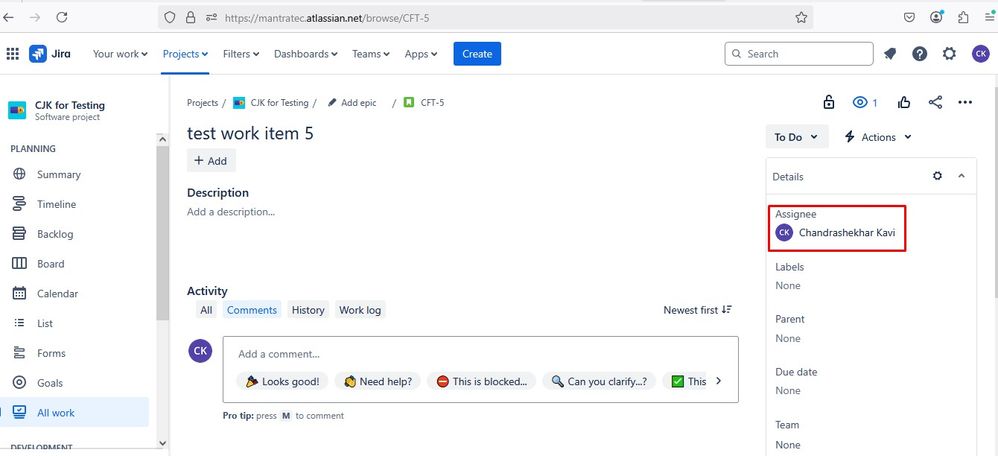Open the CK profile avatar menu
Screen dimensions: 998x456
coord(980,54)
